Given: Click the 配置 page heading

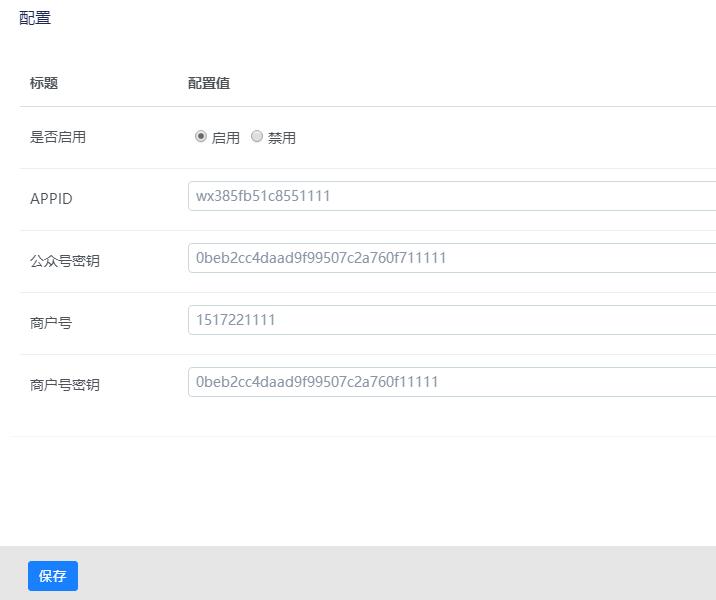Looking at the screenshot, I should (35, 18).
